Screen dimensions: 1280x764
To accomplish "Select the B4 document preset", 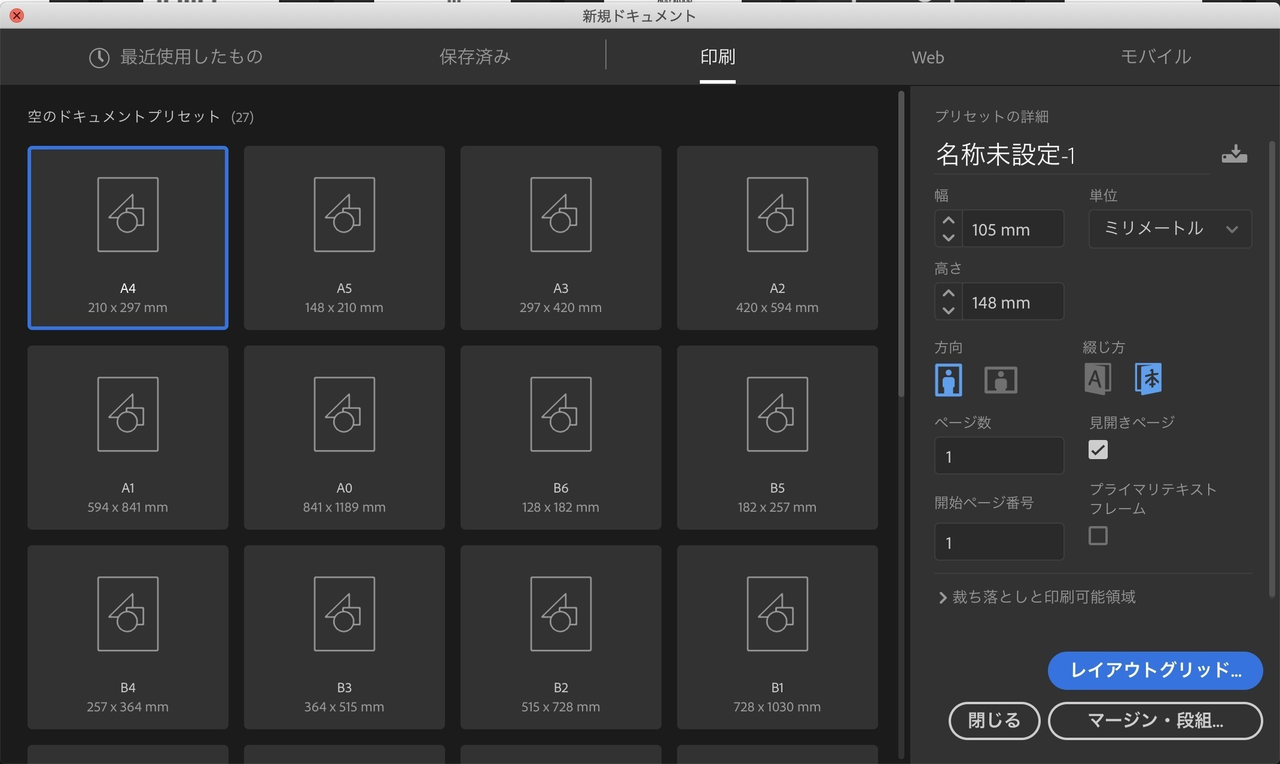I will pyautogui.click(x=128, y=637).
